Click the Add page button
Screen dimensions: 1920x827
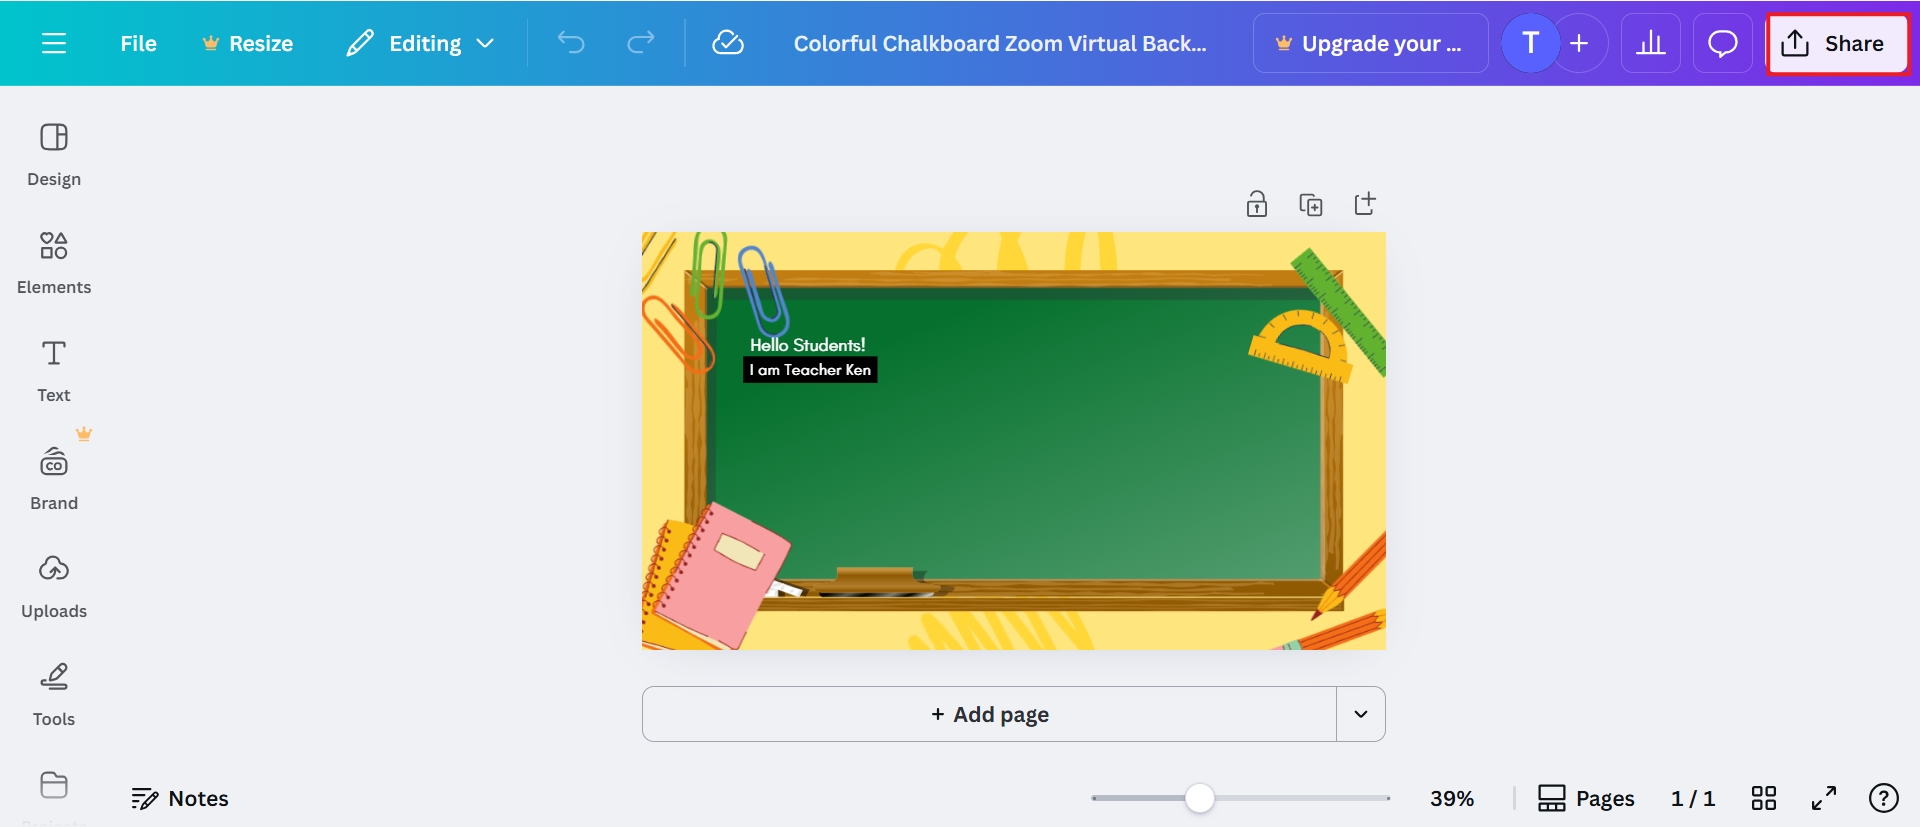989,714
